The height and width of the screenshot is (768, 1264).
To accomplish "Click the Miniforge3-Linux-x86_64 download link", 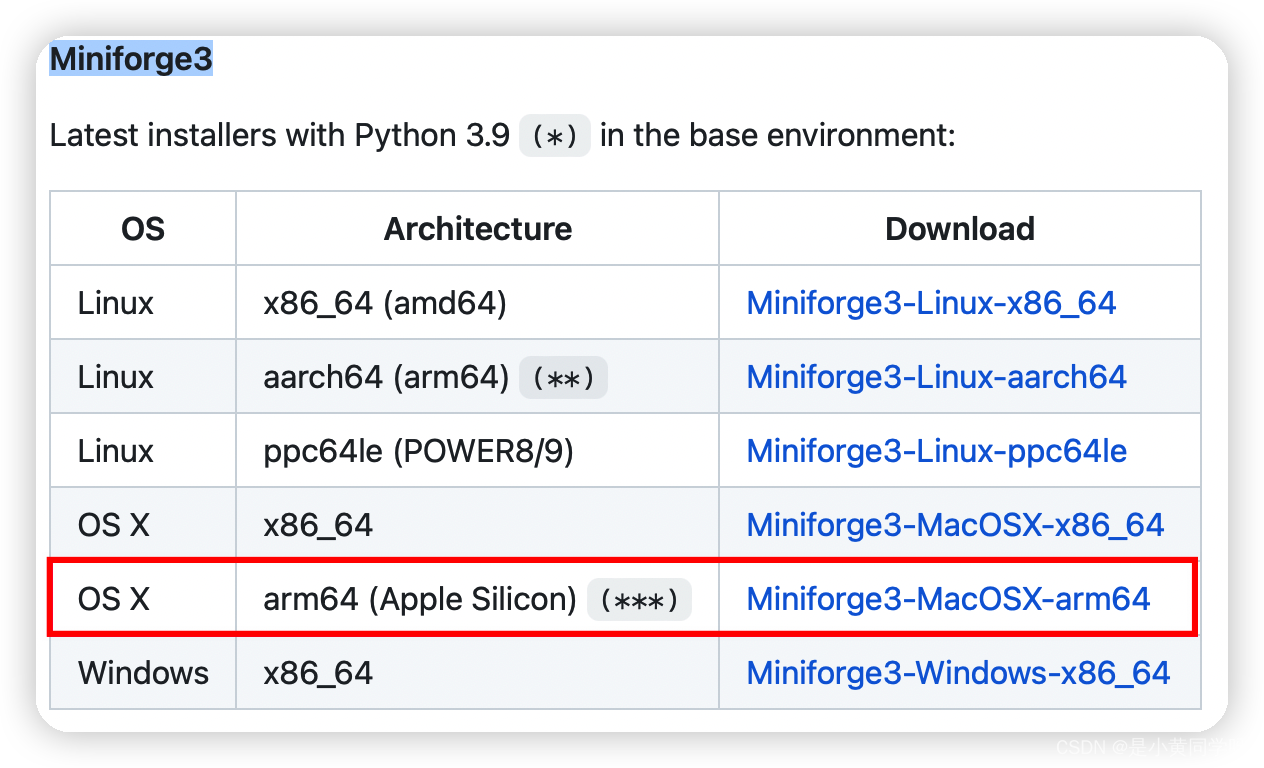I will point(931,303).
